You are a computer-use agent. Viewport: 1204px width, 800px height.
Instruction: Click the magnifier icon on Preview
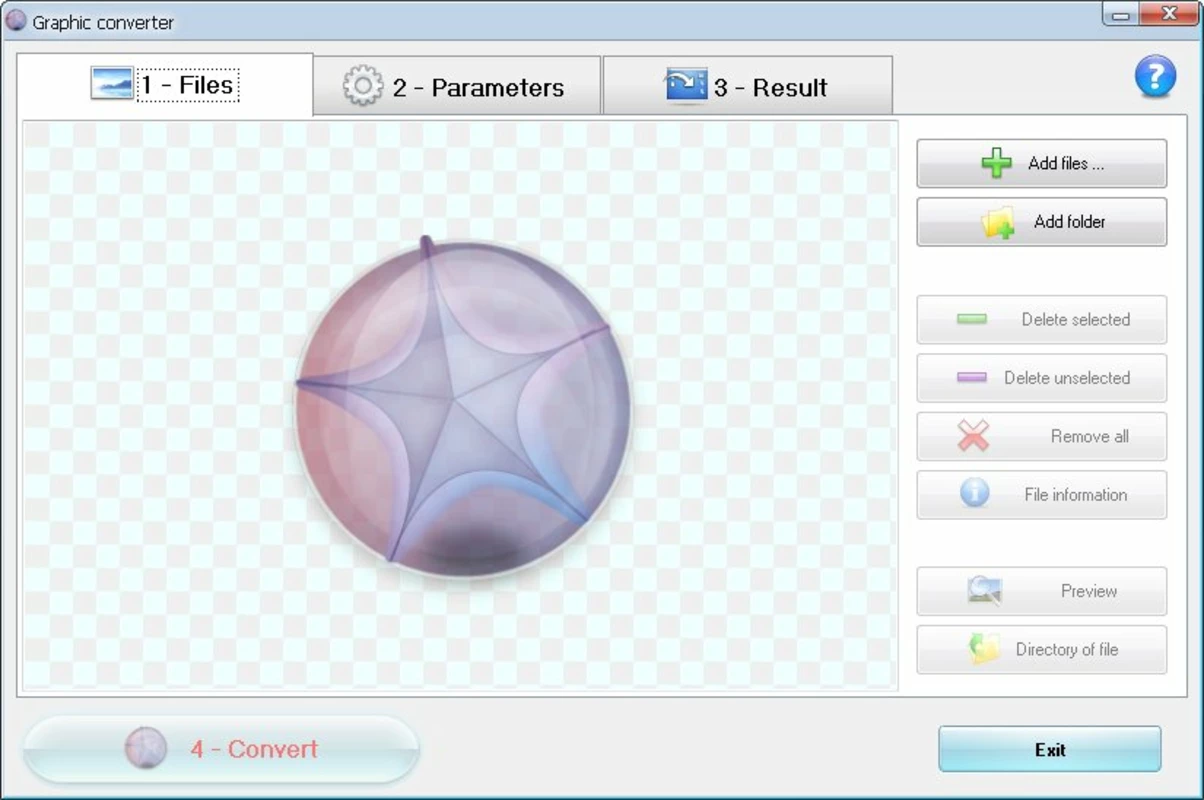[x=984, y=591]
